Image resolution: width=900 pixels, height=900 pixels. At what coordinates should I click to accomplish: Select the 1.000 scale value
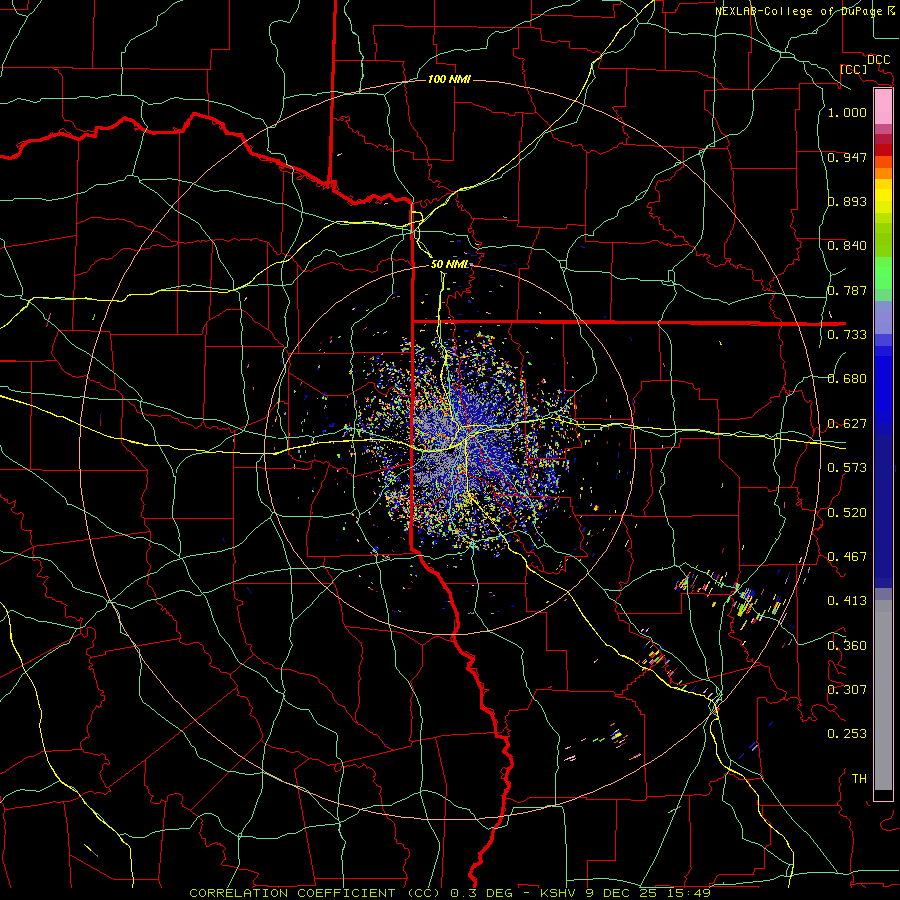coord(847,112)
